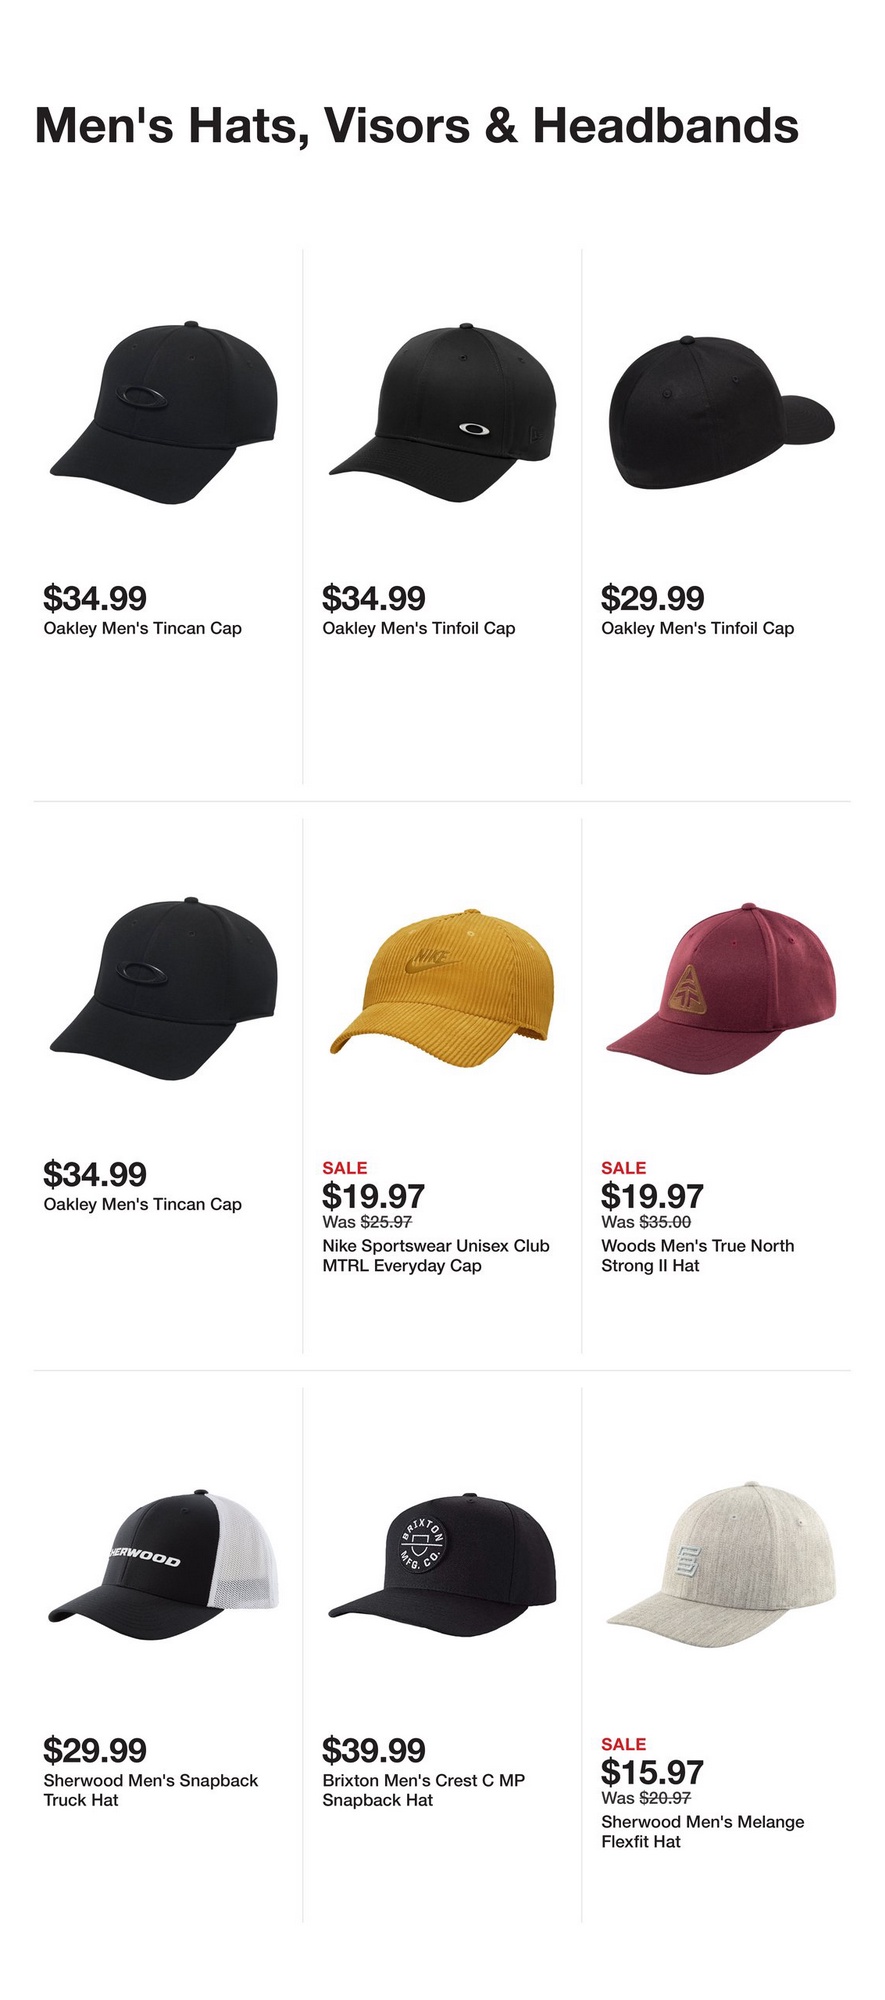
Task: Click the Woods Men's True North Strong II Hat title
Action: 698,1255
